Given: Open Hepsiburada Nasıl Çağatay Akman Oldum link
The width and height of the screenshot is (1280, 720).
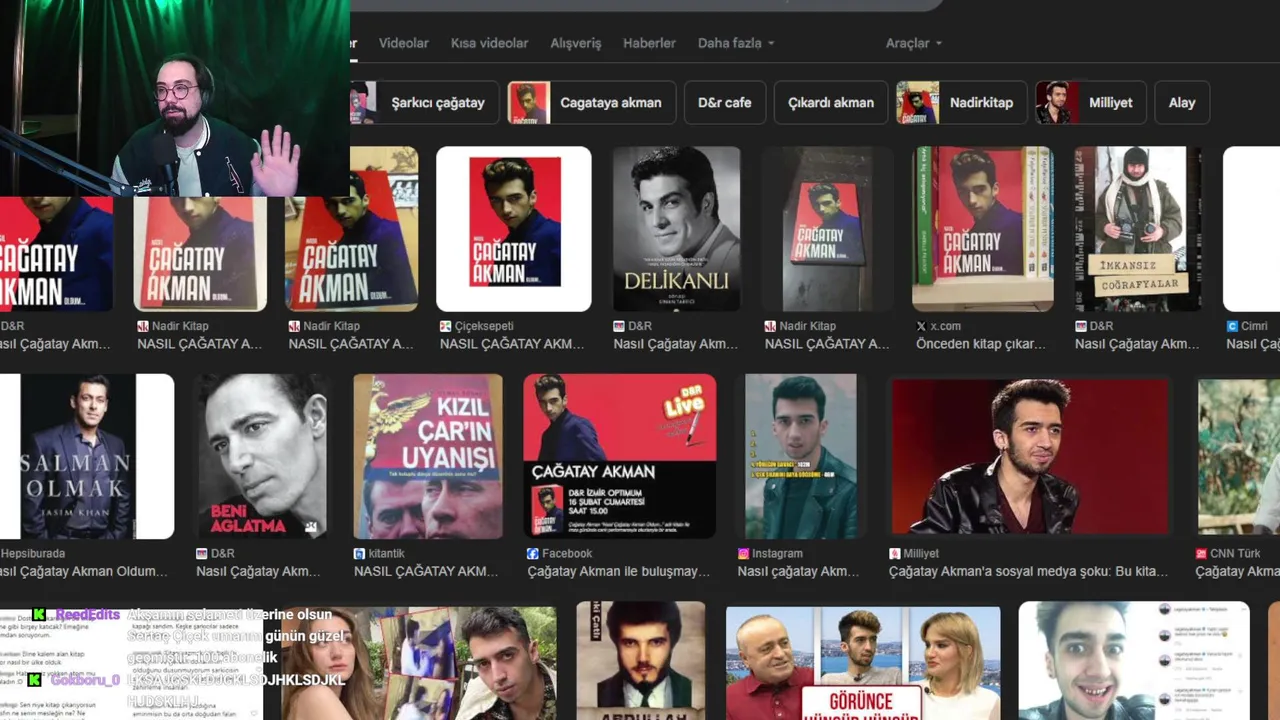Looking at the screenshot, I should 84,571.
